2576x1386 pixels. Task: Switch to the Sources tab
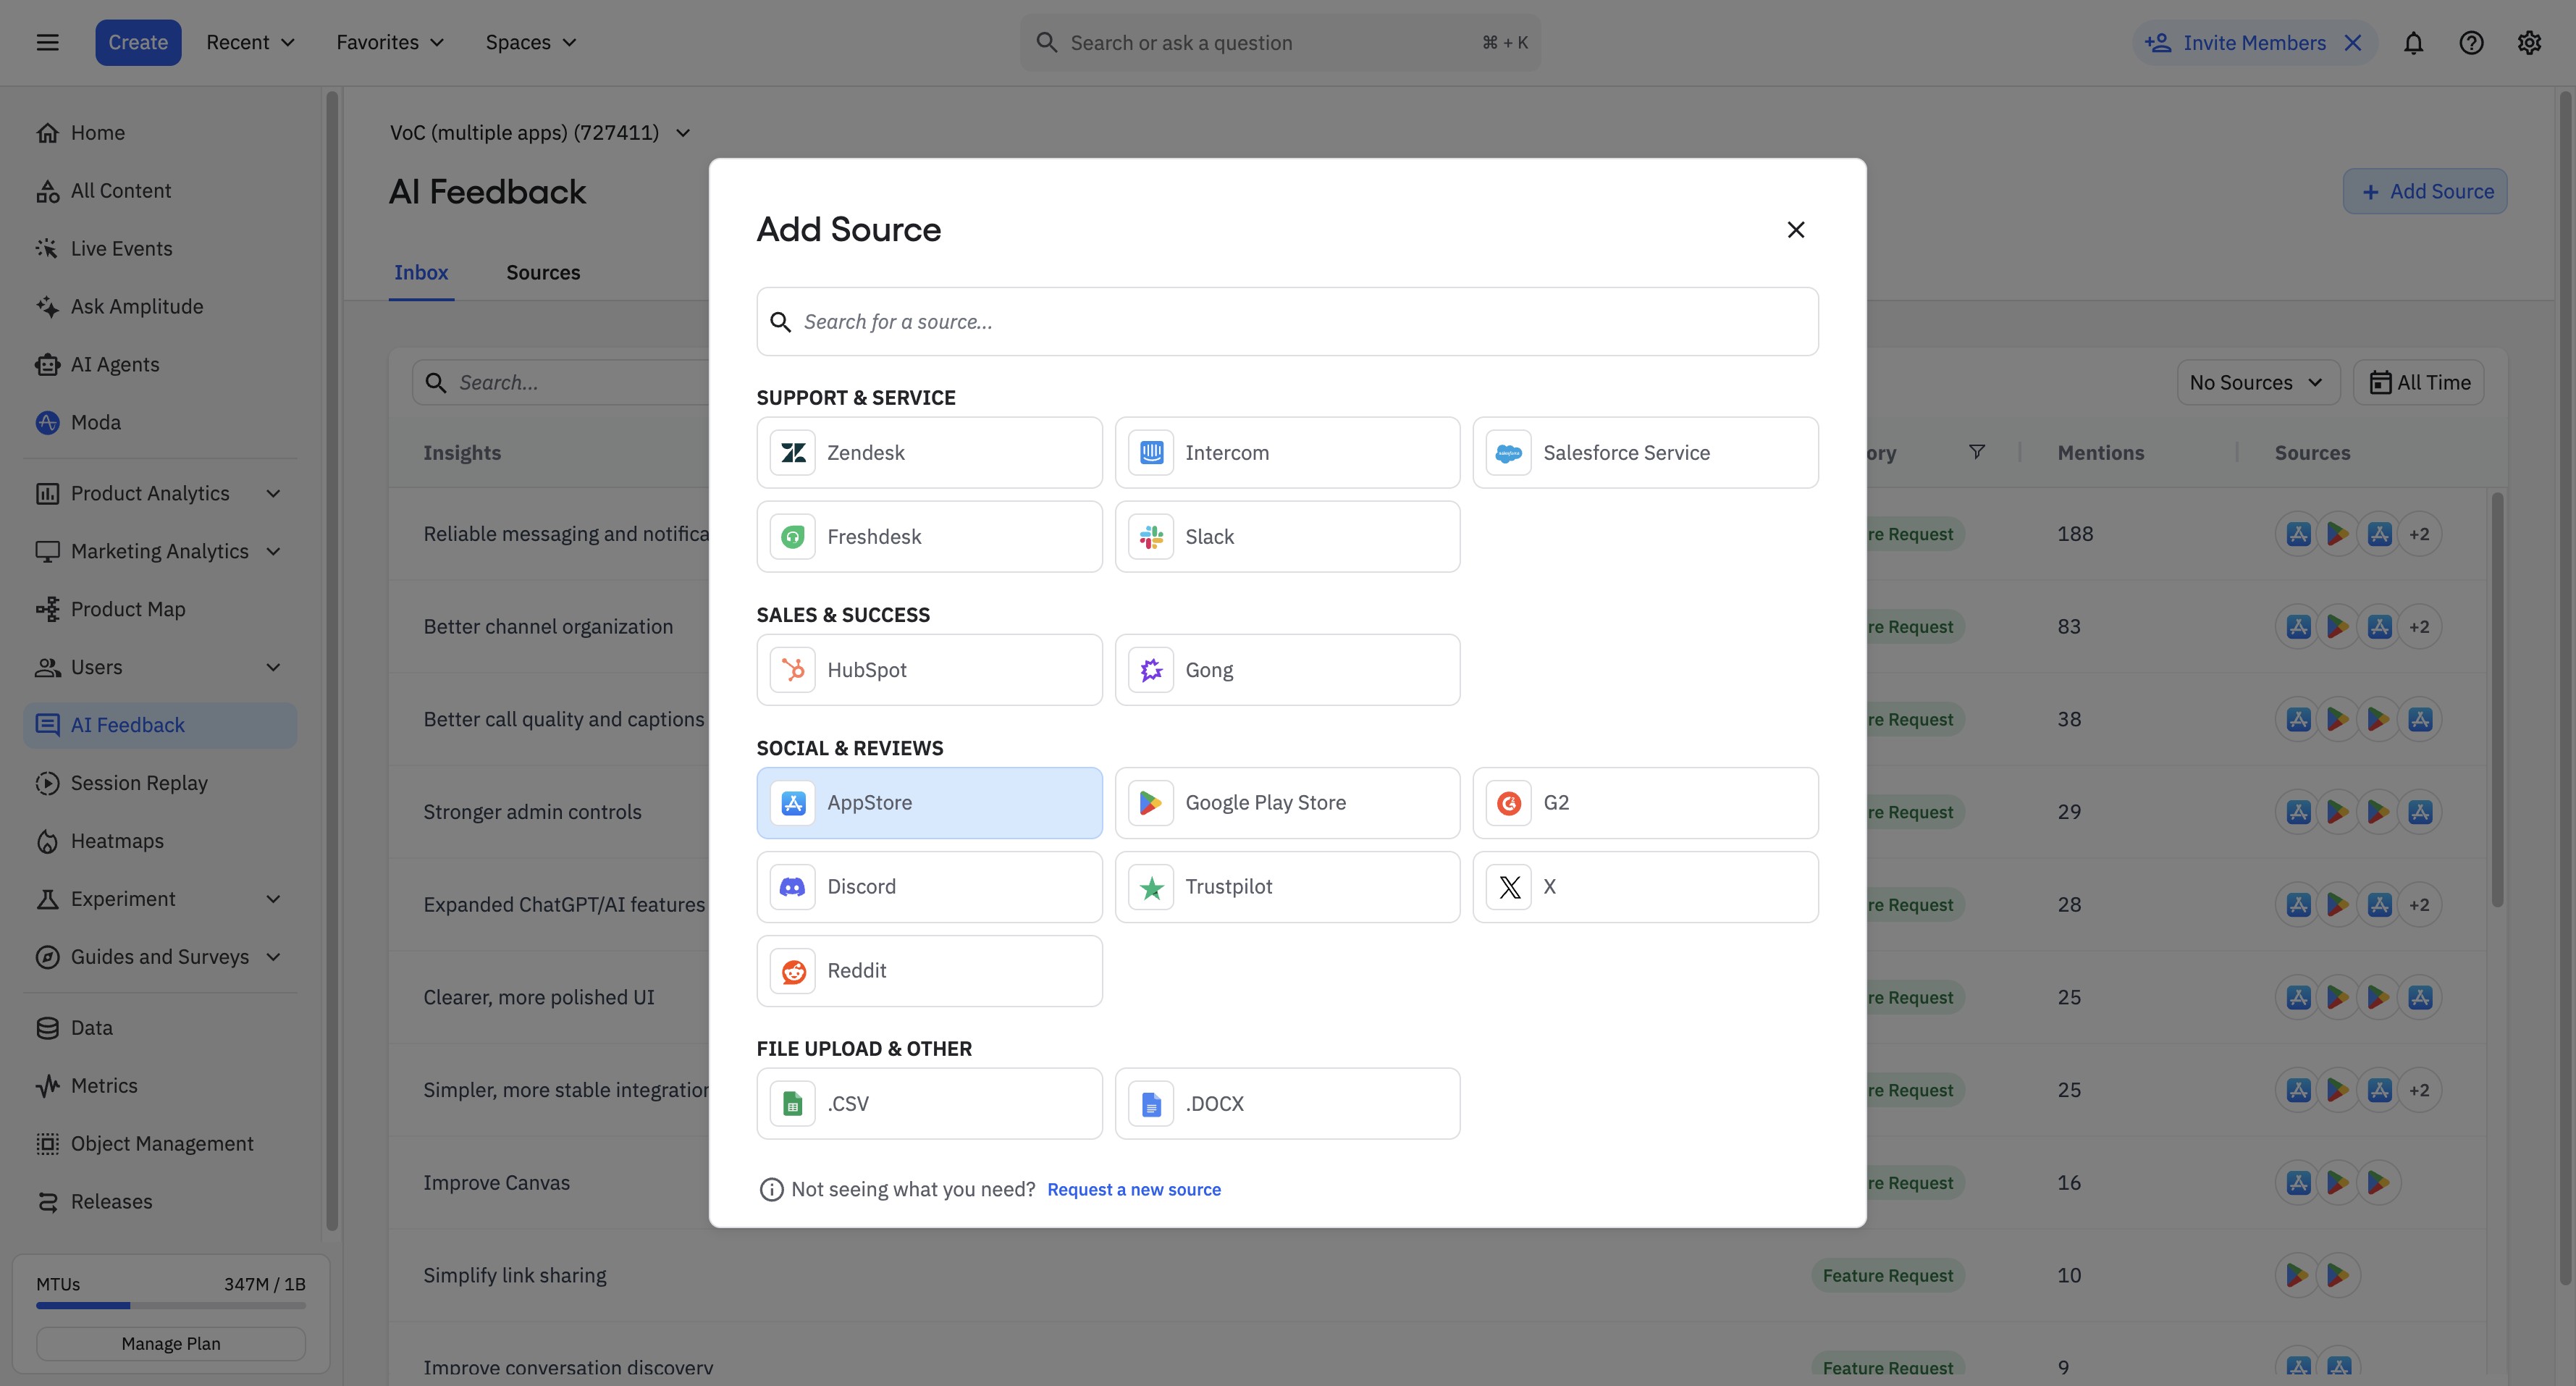point(543,273)
